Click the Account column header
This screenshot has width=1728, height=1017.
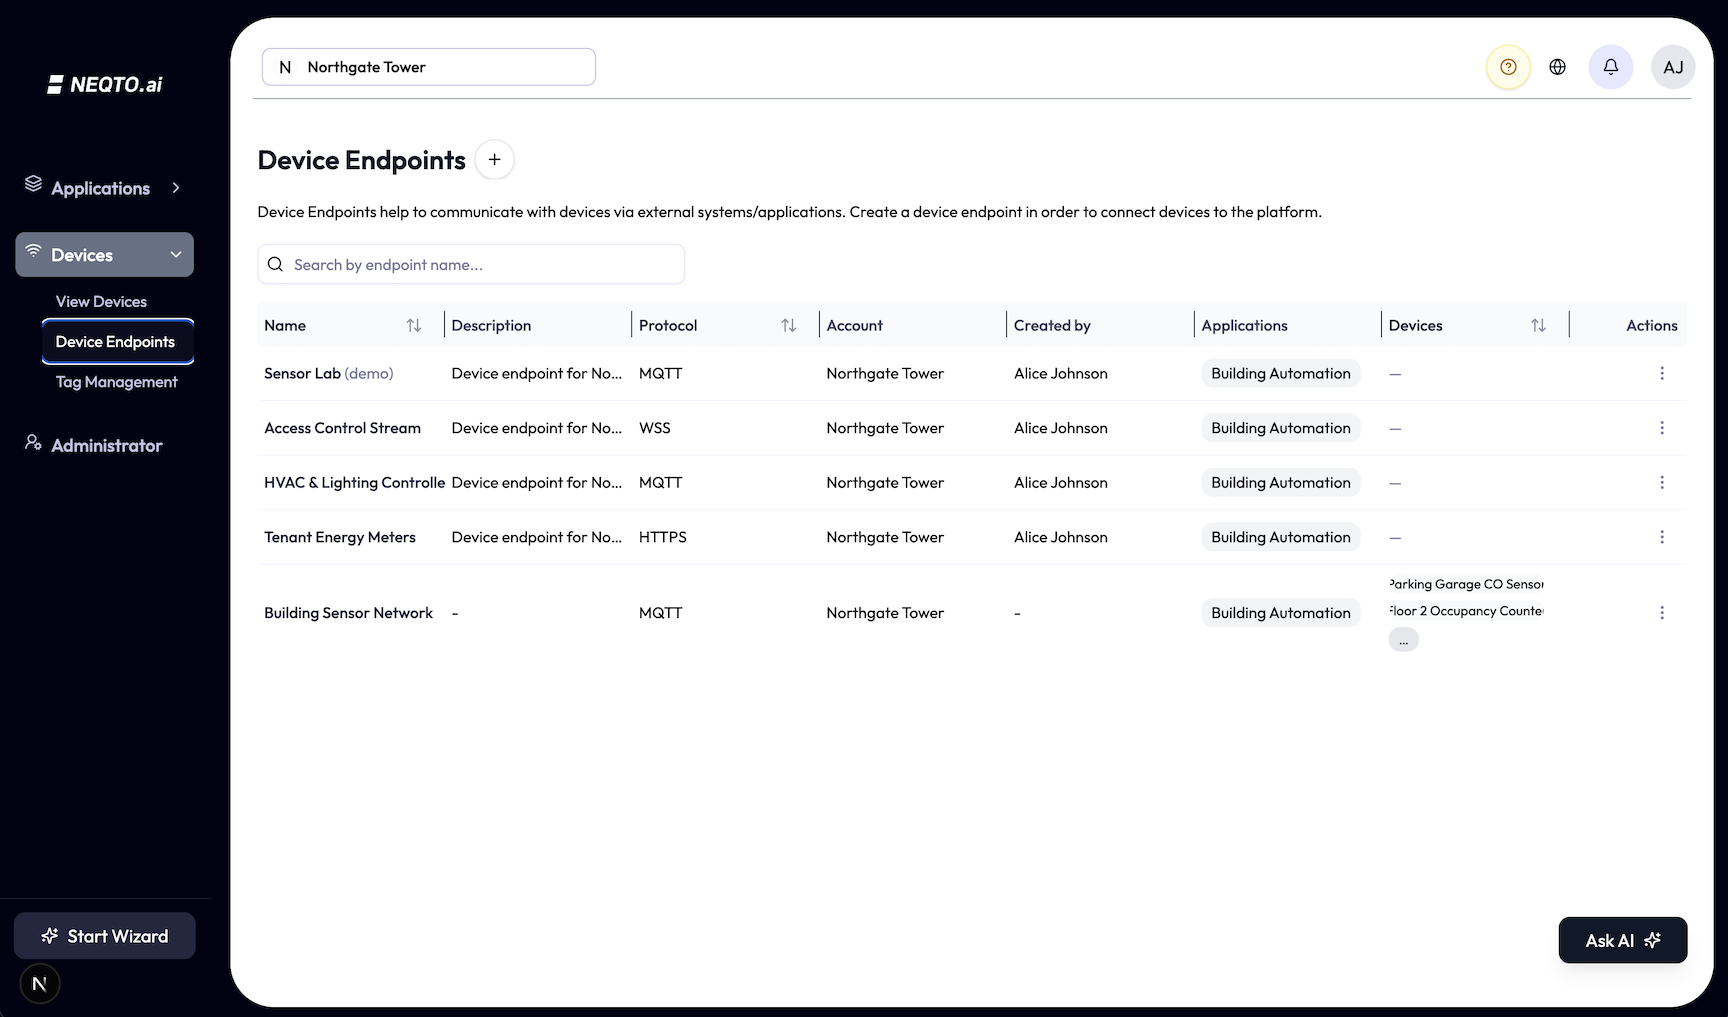click(x=855, y=326)
